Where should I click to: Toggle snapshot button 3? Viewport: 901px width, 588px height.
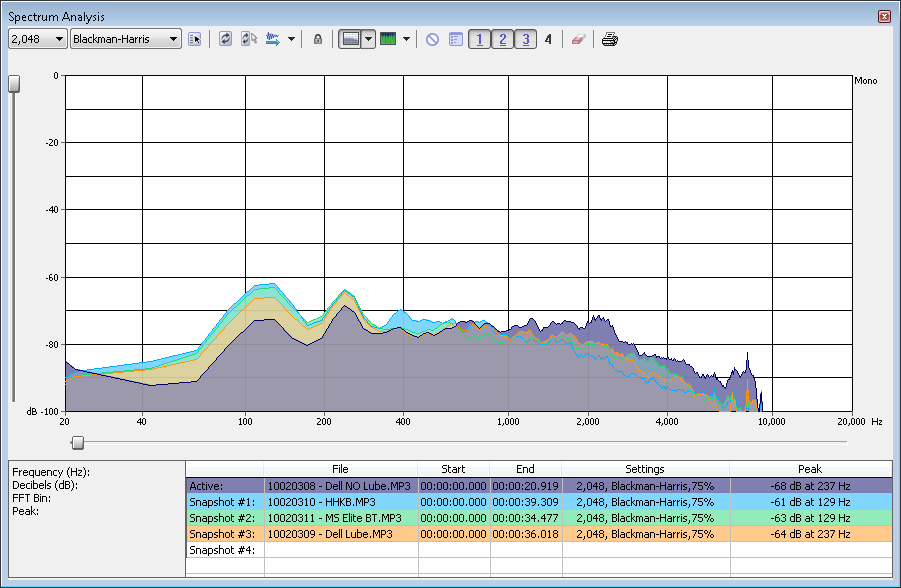tap(525, 39)
